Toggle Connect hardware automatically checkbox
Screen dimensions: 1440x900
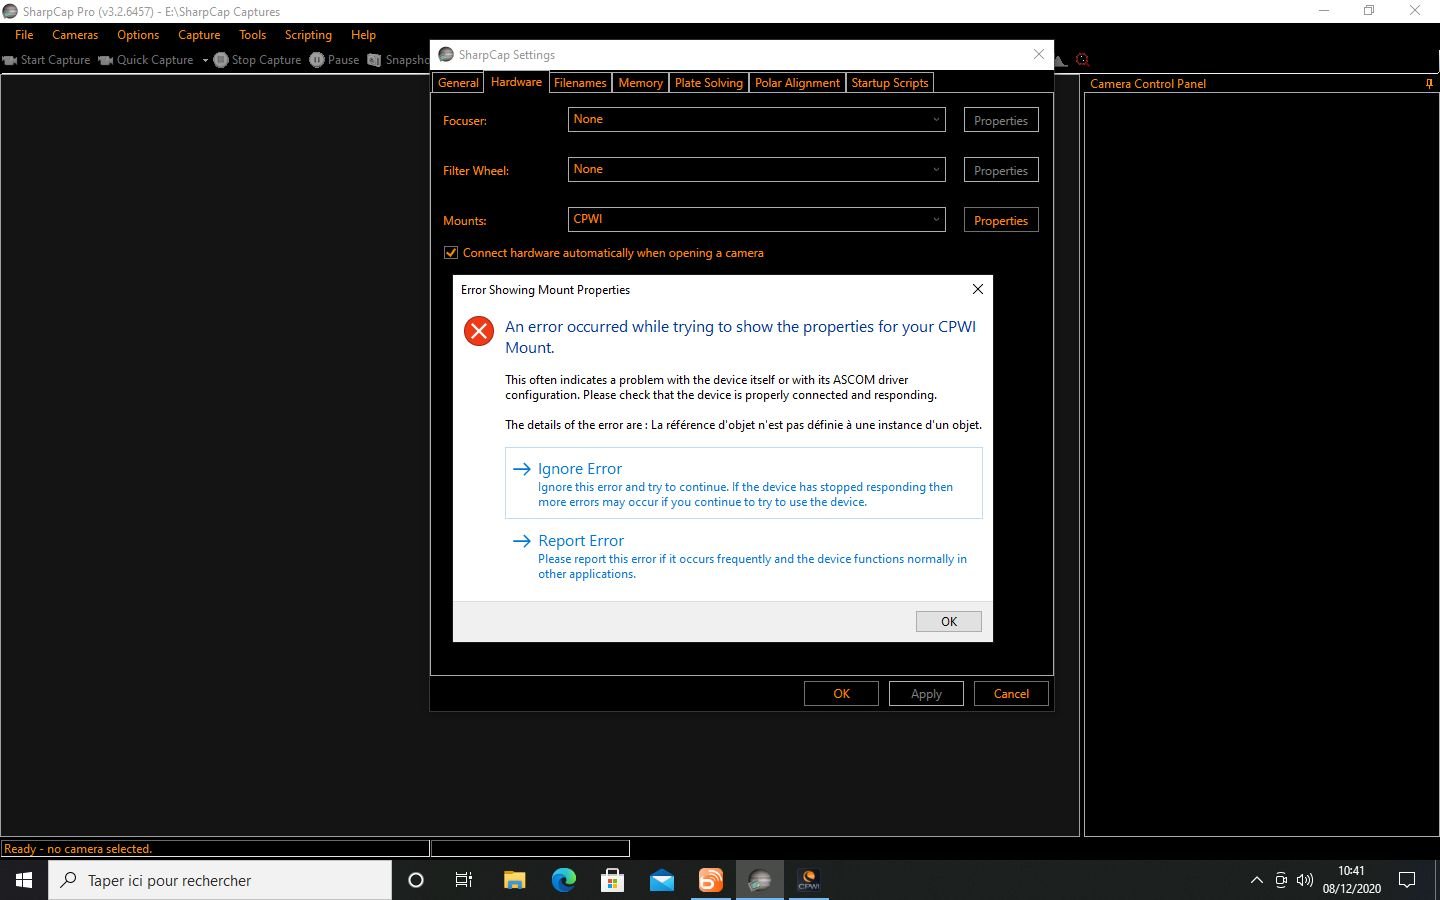(x=451, y=253)
